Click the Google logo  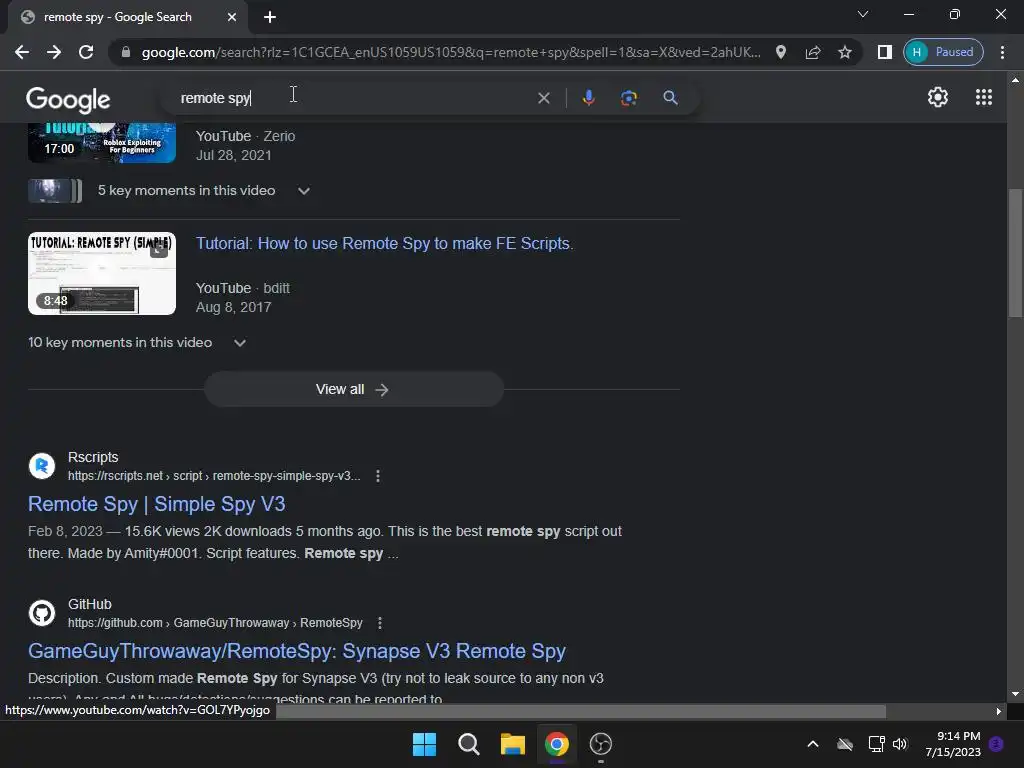click(x=68, y=99)
